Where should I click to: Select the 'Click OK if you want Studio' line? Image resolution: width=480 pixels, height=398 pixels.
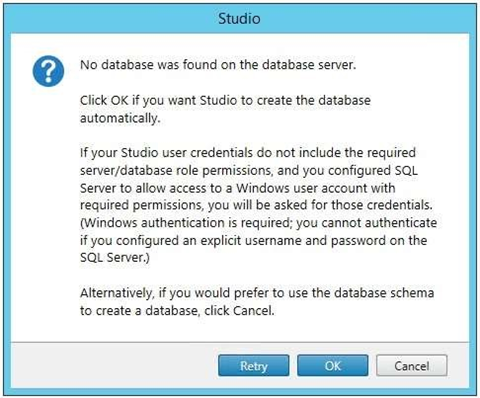pos(225,100)
